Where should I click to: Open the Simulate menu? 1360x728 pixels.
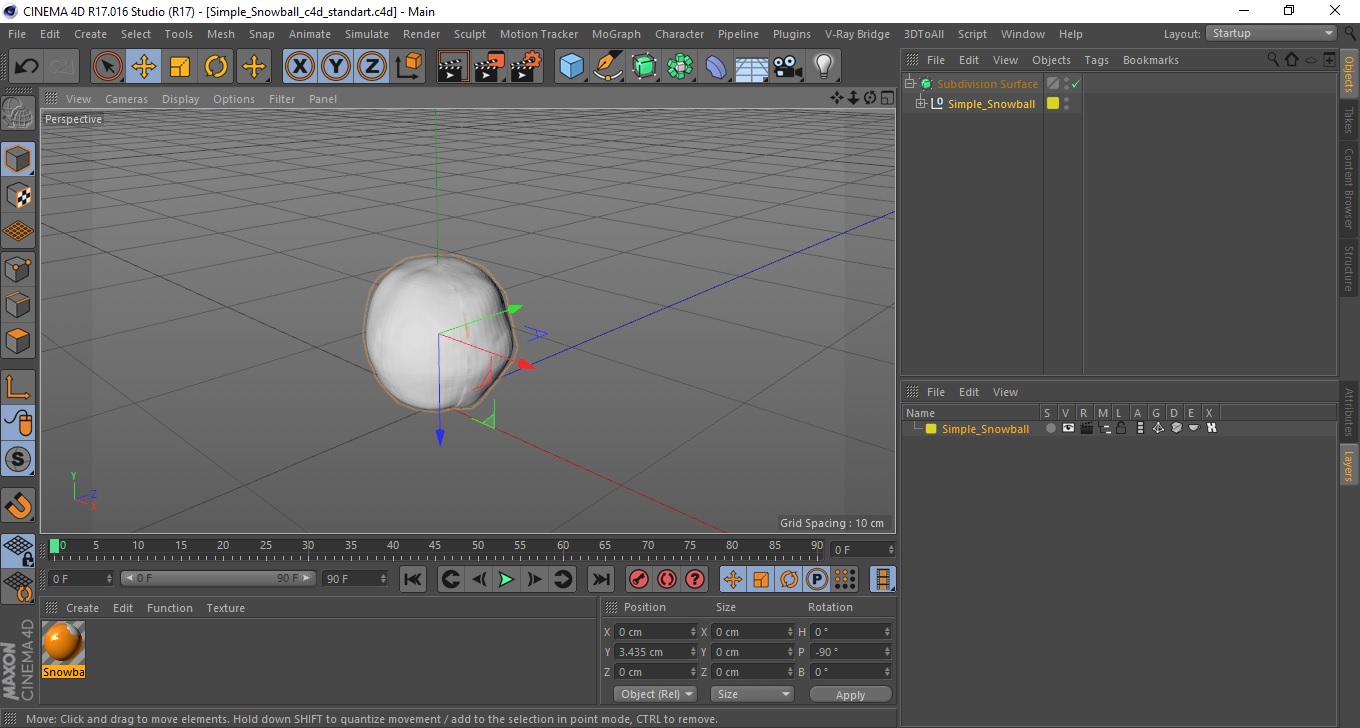click(367, 34)
